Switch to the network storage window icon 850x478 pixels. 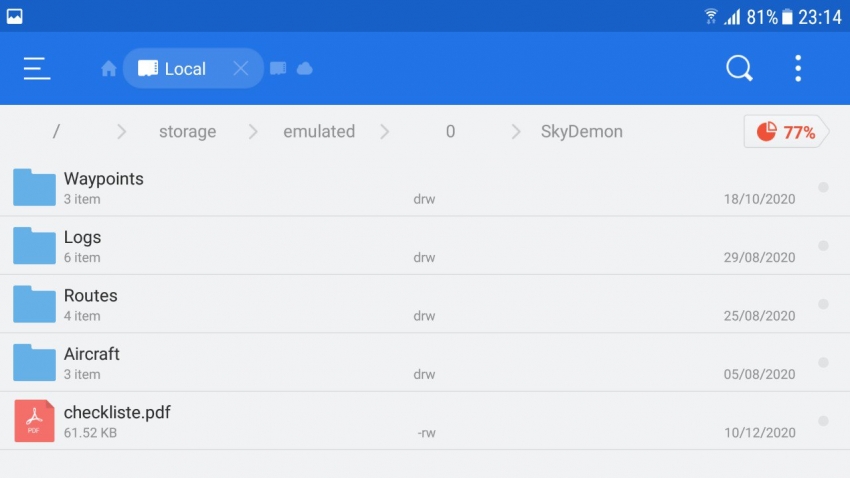point(278,69)
